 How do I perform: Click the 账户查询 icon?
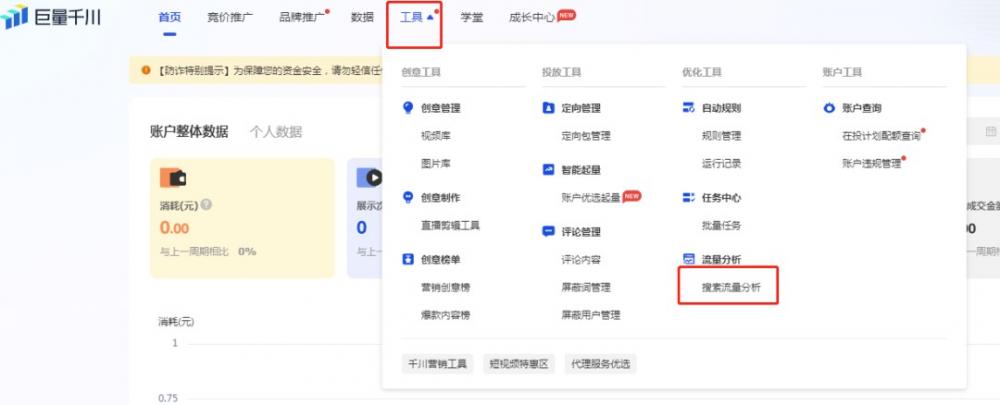pos(828,108)
